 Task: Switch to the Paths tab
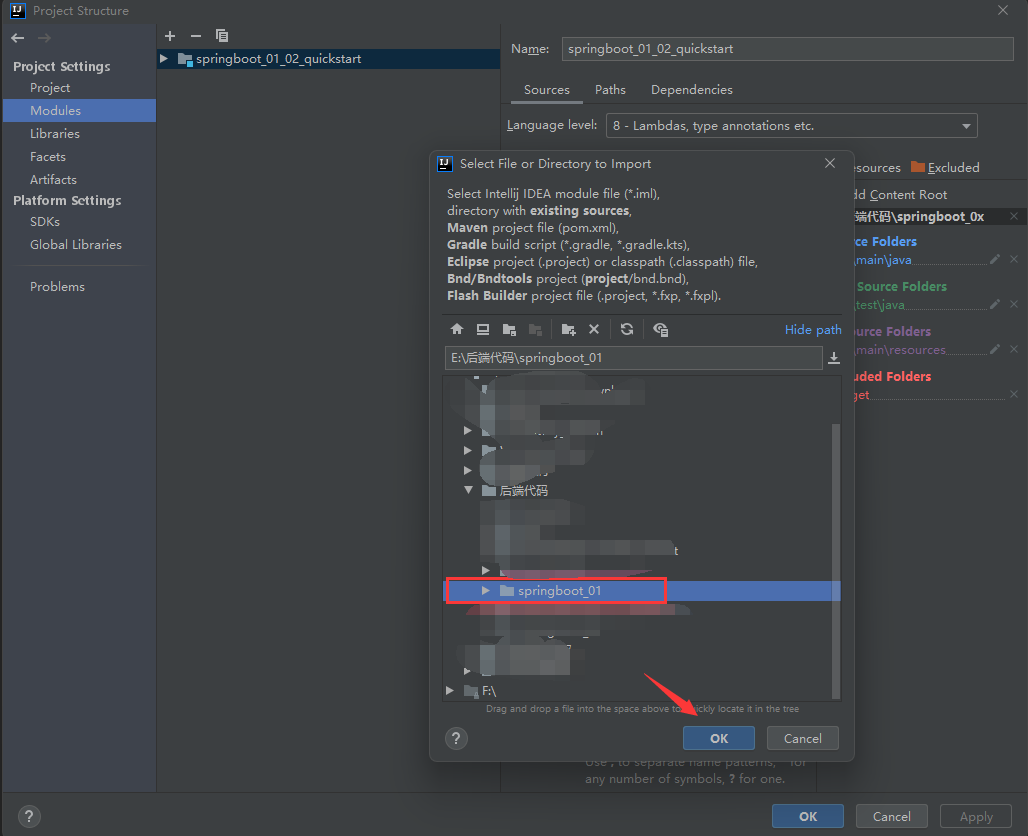tap(610, 90)
